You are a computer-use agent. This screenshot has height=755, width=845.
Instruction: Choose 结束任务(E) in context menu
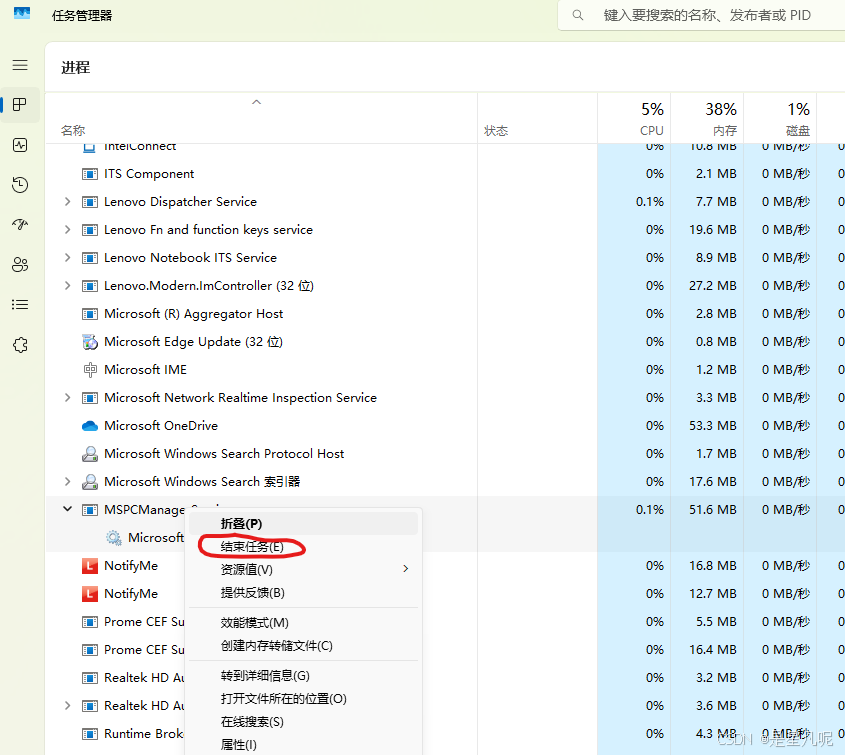pos(303,547)
